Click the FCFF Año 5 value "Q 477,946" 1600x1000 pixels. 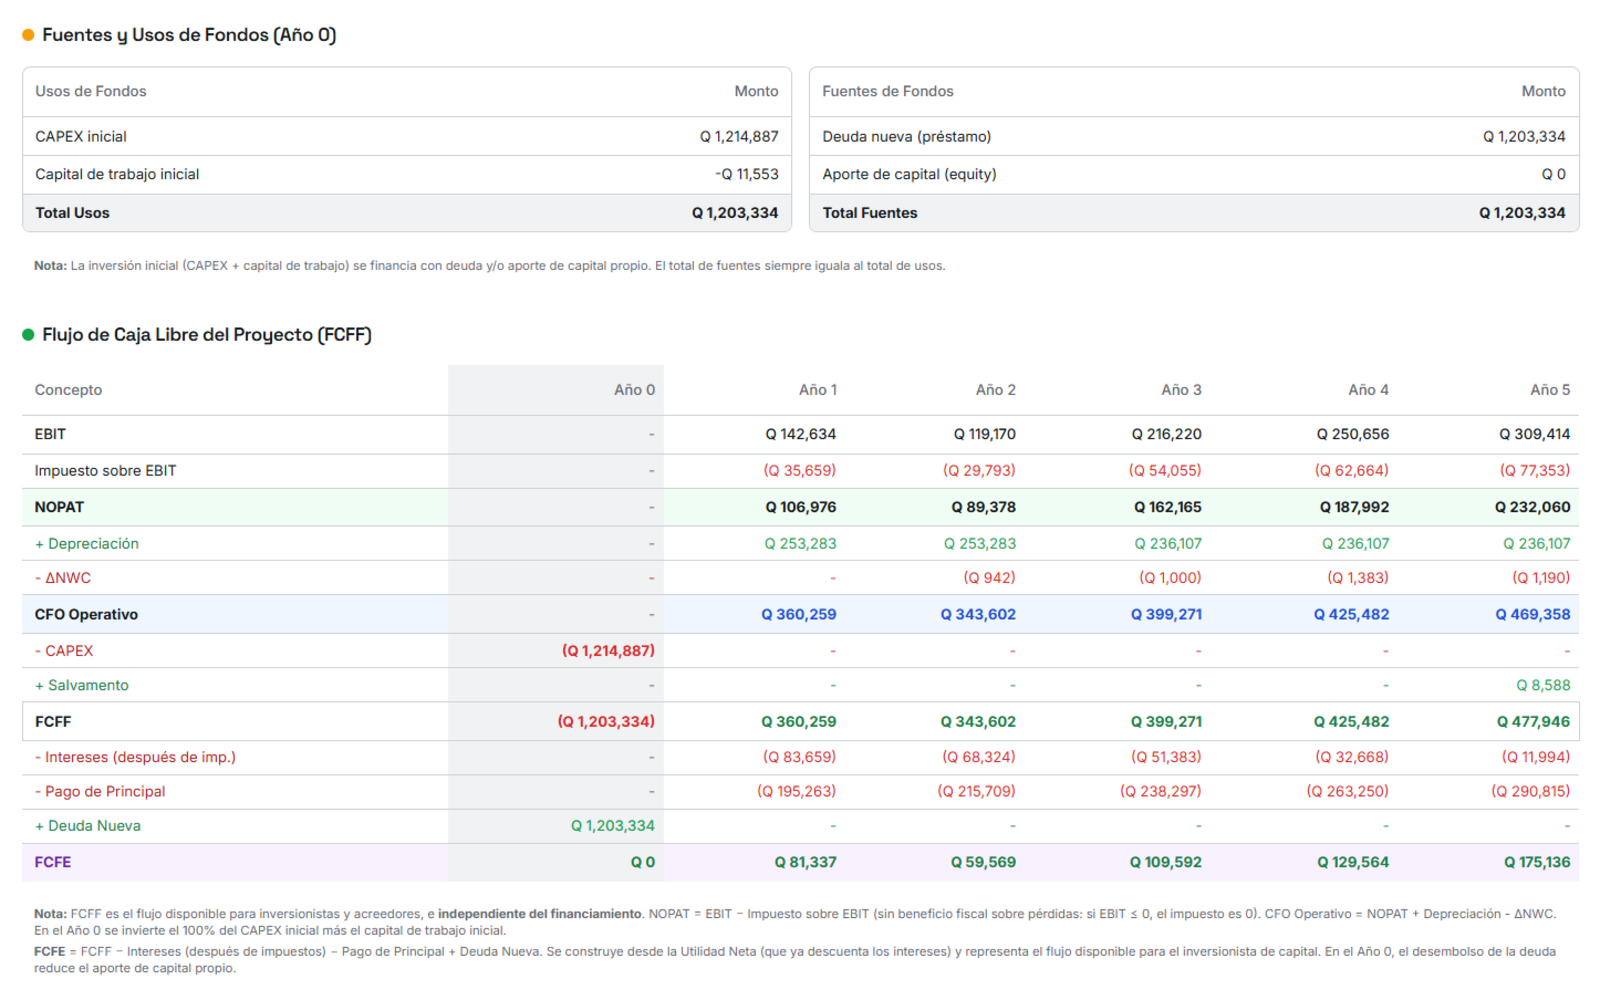pos(1533,722)
